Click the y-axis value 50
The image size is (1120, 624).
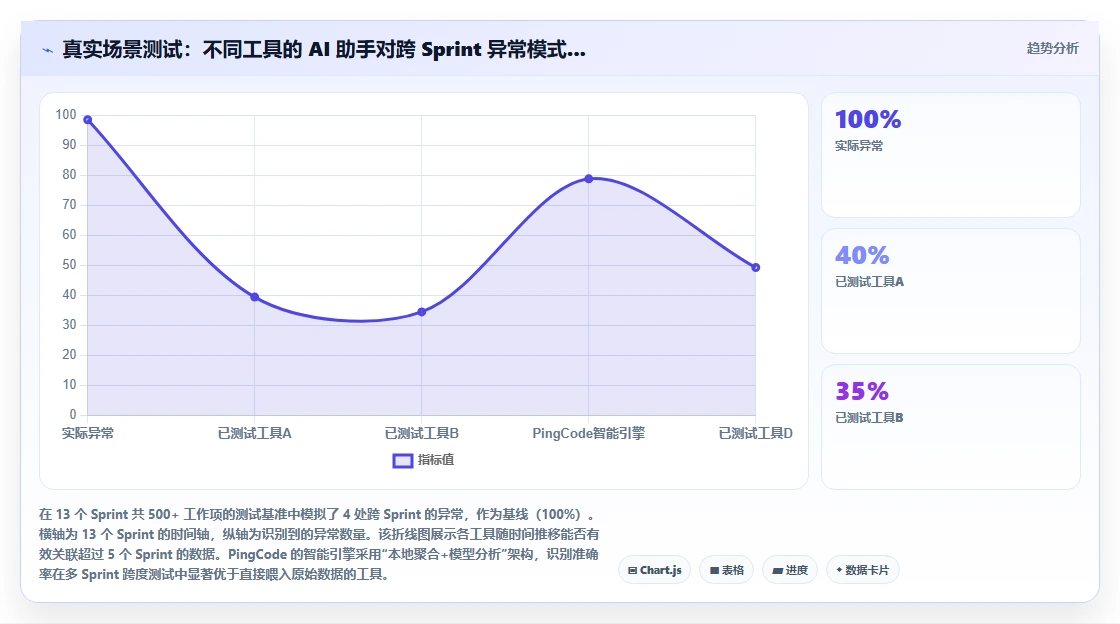[x=69, y=264]
